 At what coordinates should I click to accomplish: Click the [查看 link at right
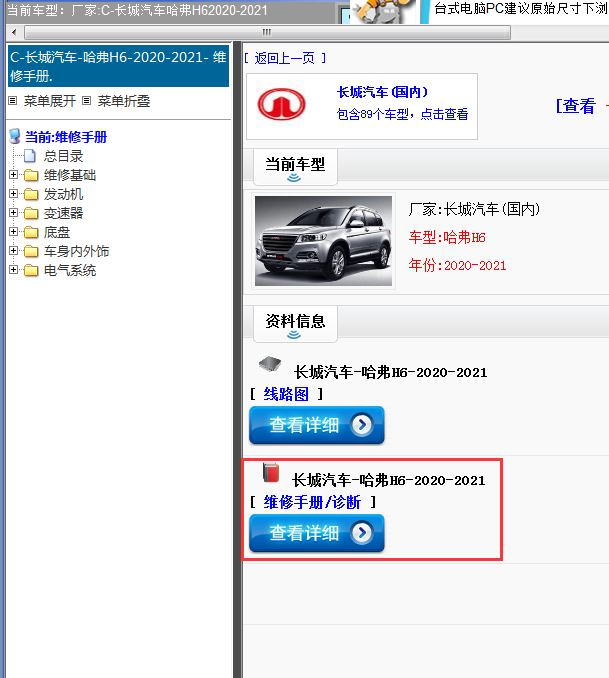tap(576, 106)
